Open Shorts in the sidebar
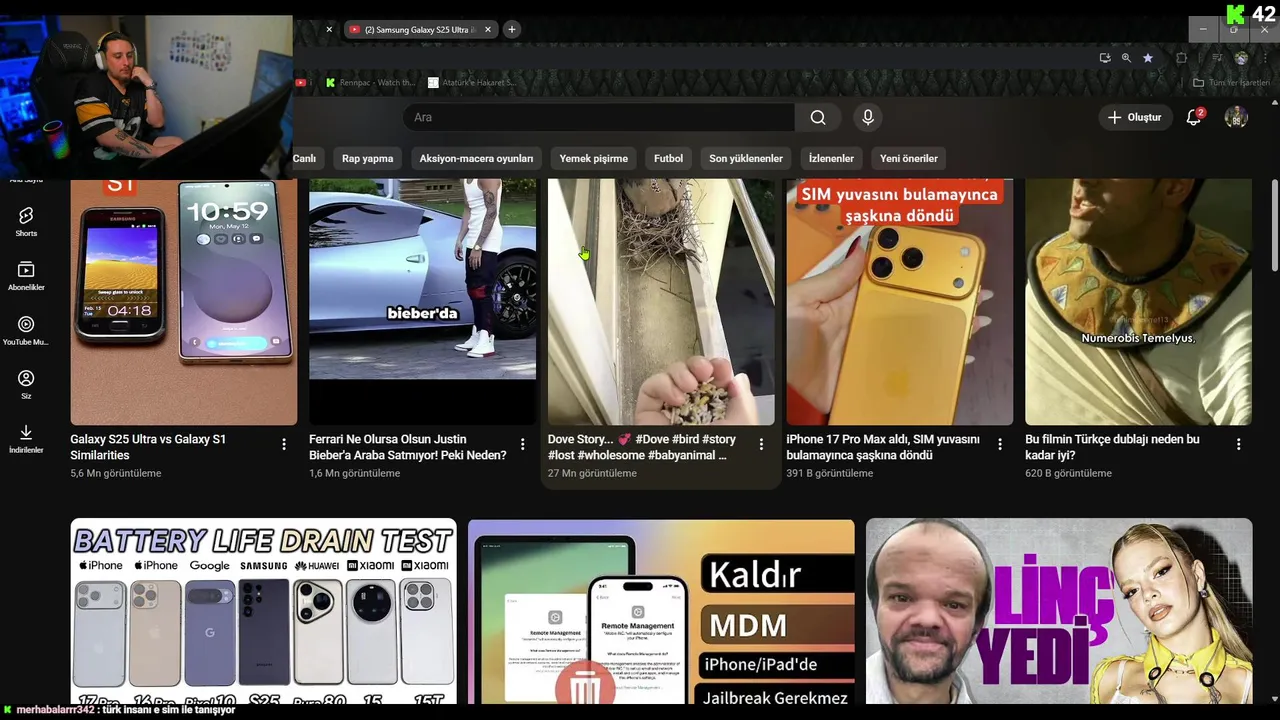The height and width of the screenshot is (720, 1280). pos(26,222)
